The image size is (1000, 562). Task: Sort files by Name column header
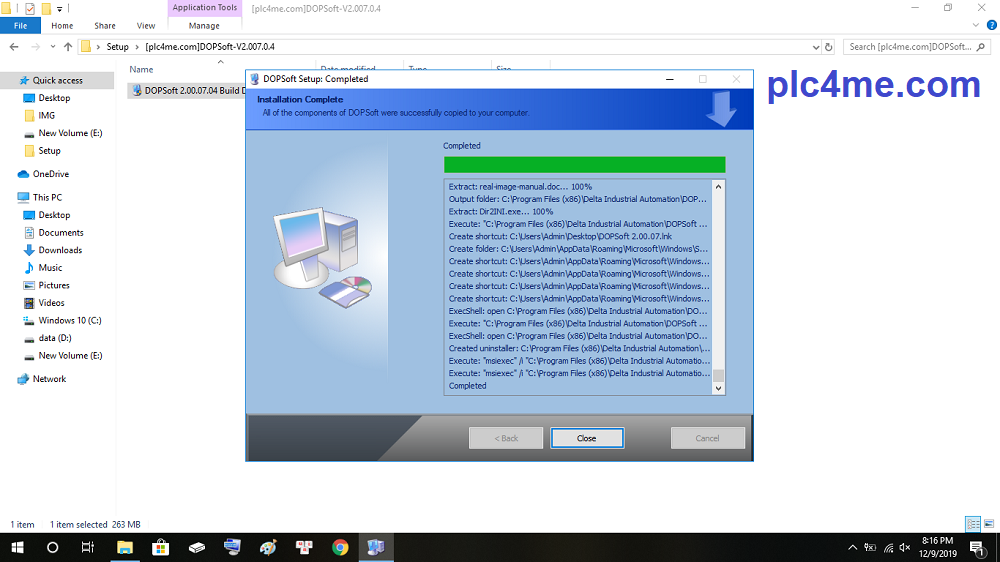[x=141, y=69]
